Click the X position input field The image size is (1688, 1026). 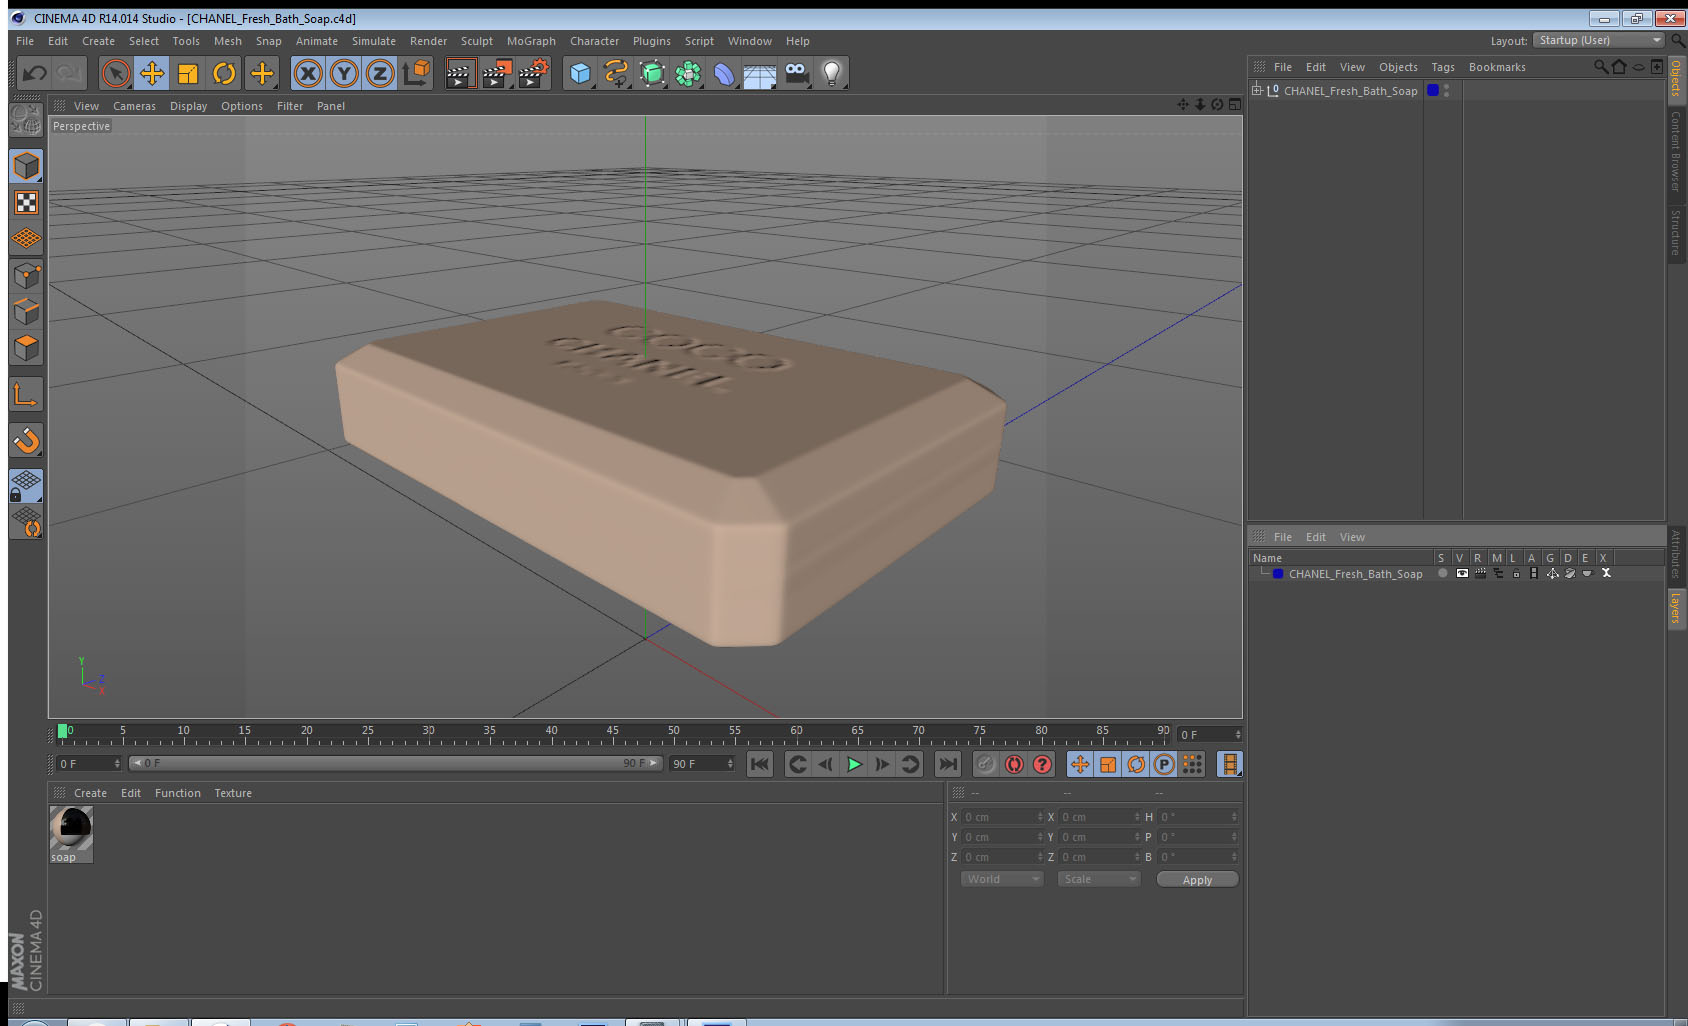click(x=1002, y=817)
